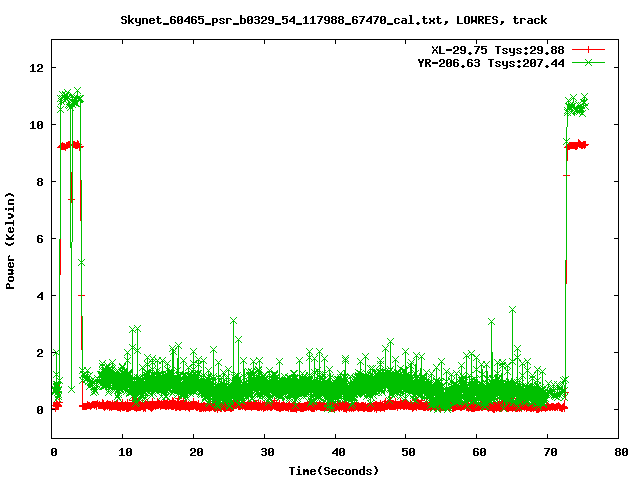Click the tallest green spike near 65 seconds
The image size is (640, 480).
coord(513,310)
